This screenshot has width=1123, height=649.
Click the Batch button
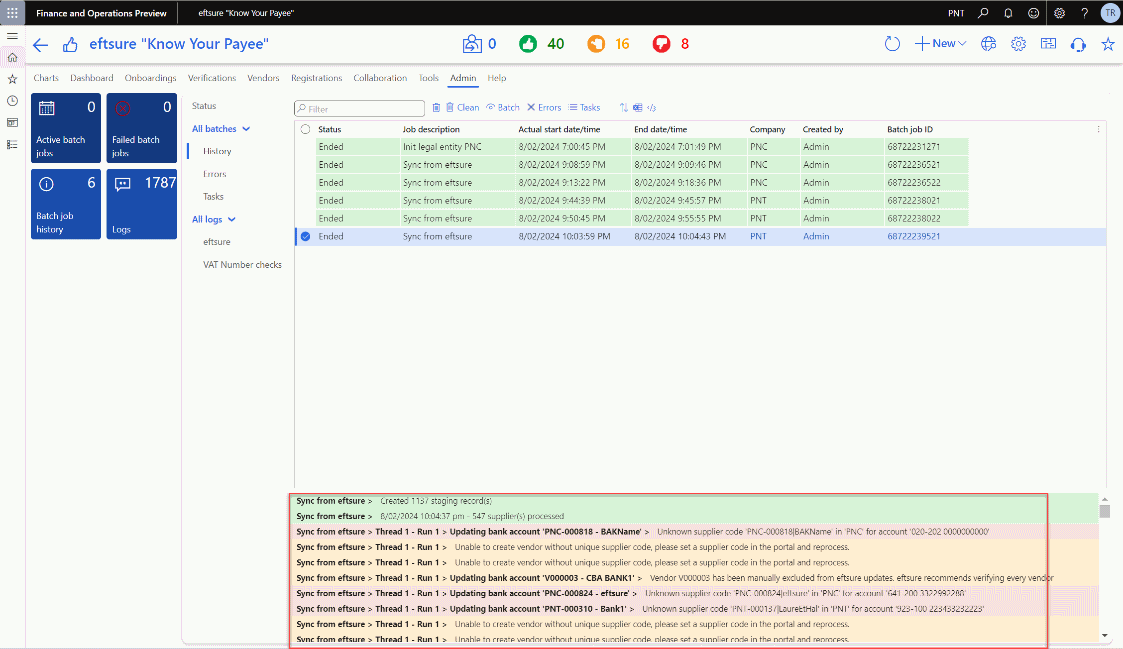click(x=503, y=107)
